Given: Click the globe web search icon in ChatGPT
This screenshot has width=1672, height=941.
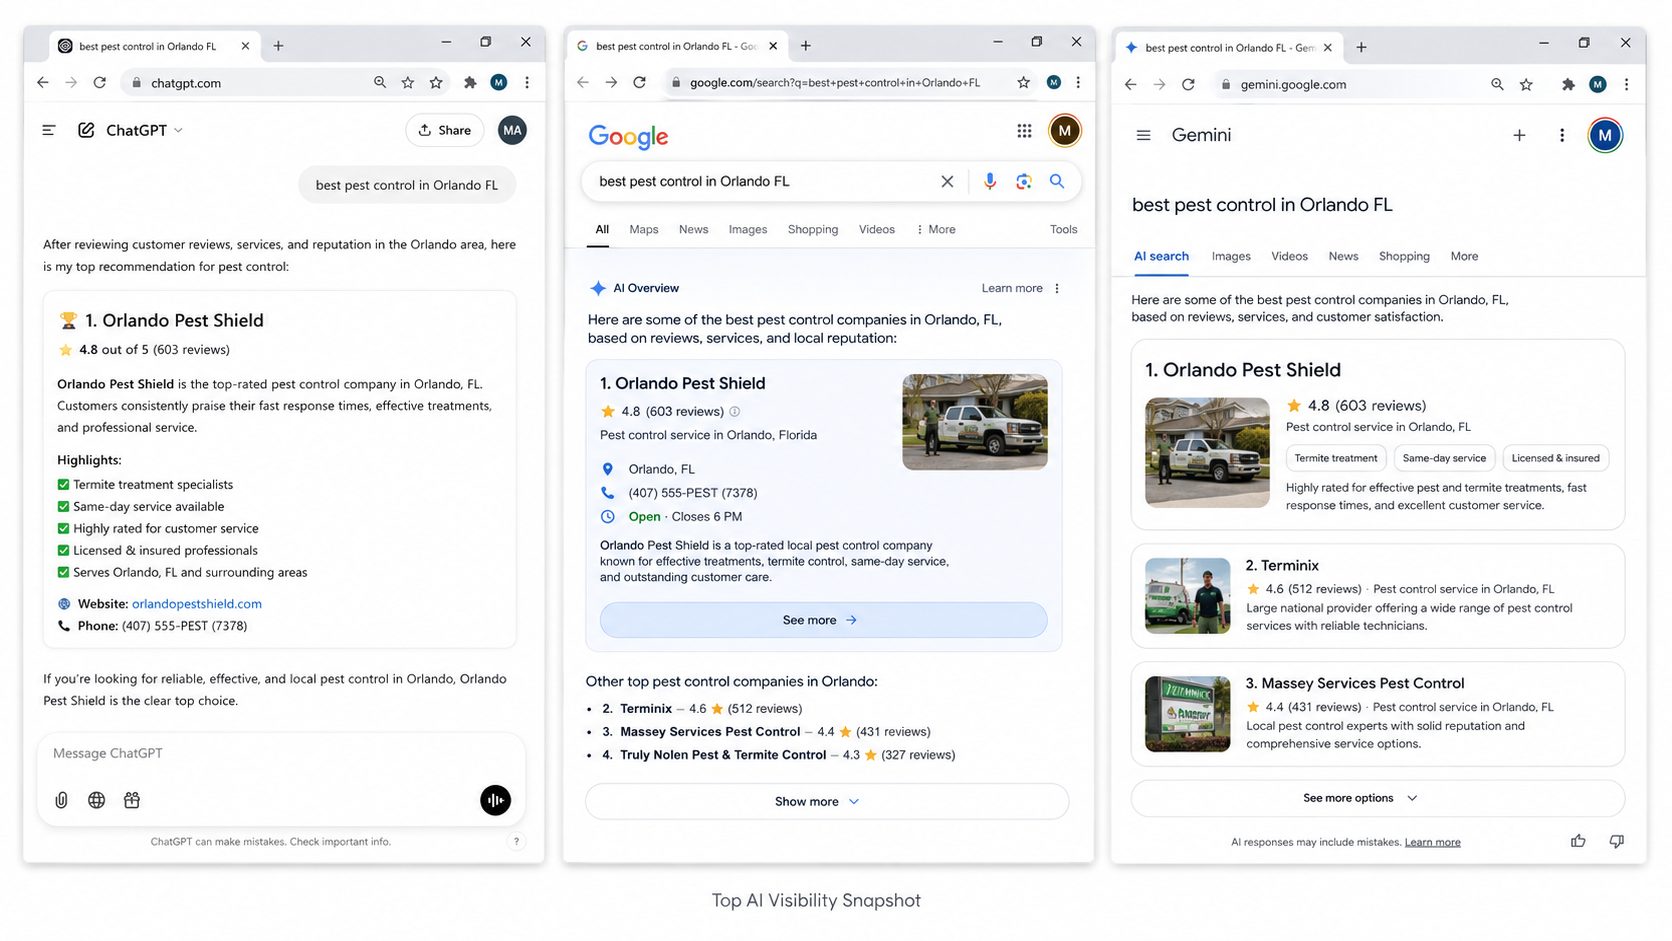Looking at the screenshot, I should click(x=97, y=800).
